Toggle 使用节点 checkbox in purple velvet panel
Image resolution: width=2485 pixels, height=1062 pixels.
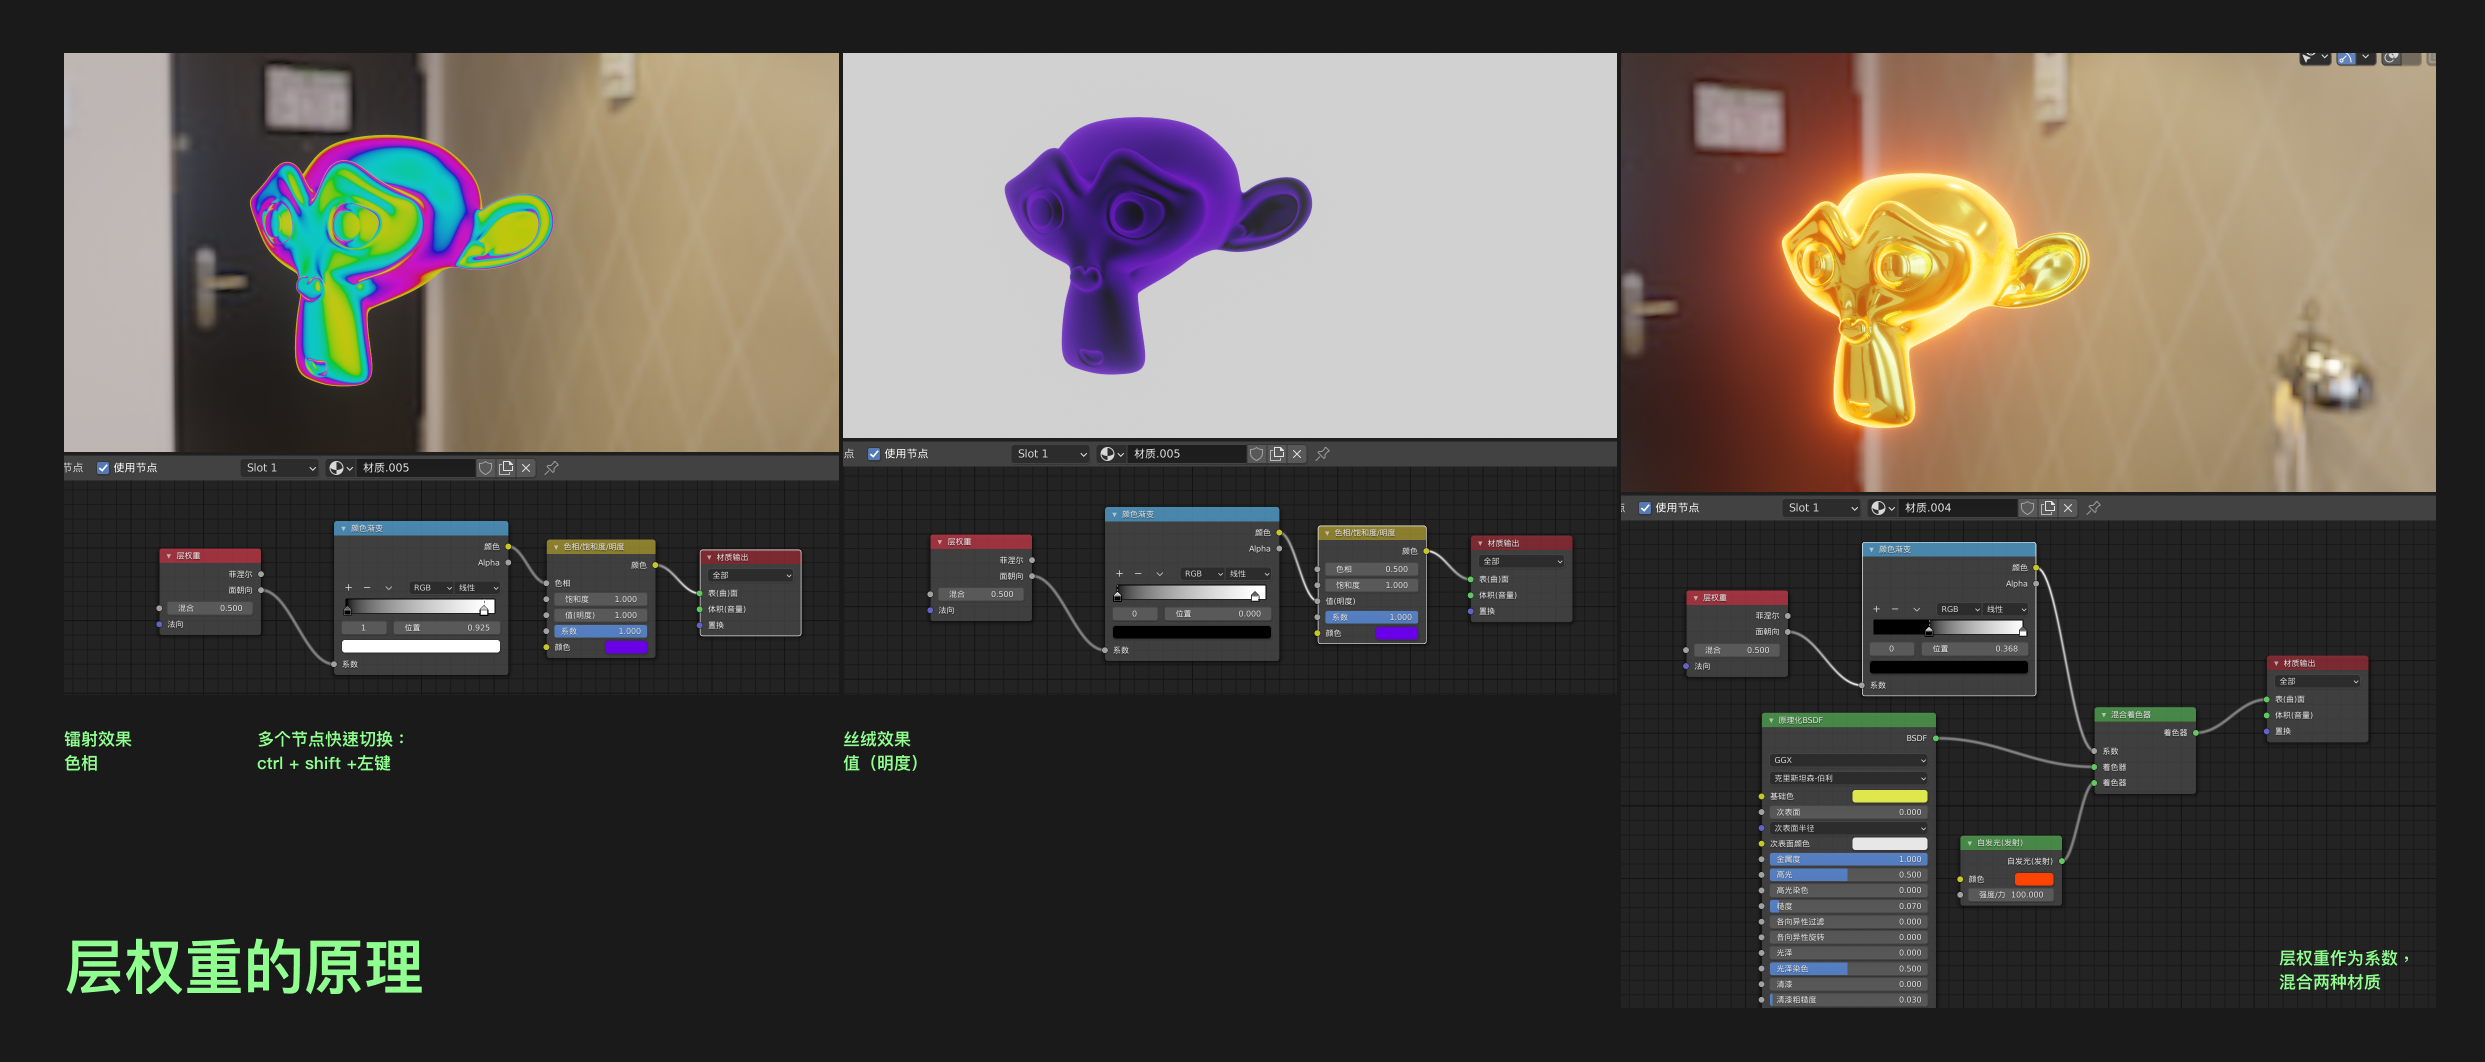(x=874, y=454)
